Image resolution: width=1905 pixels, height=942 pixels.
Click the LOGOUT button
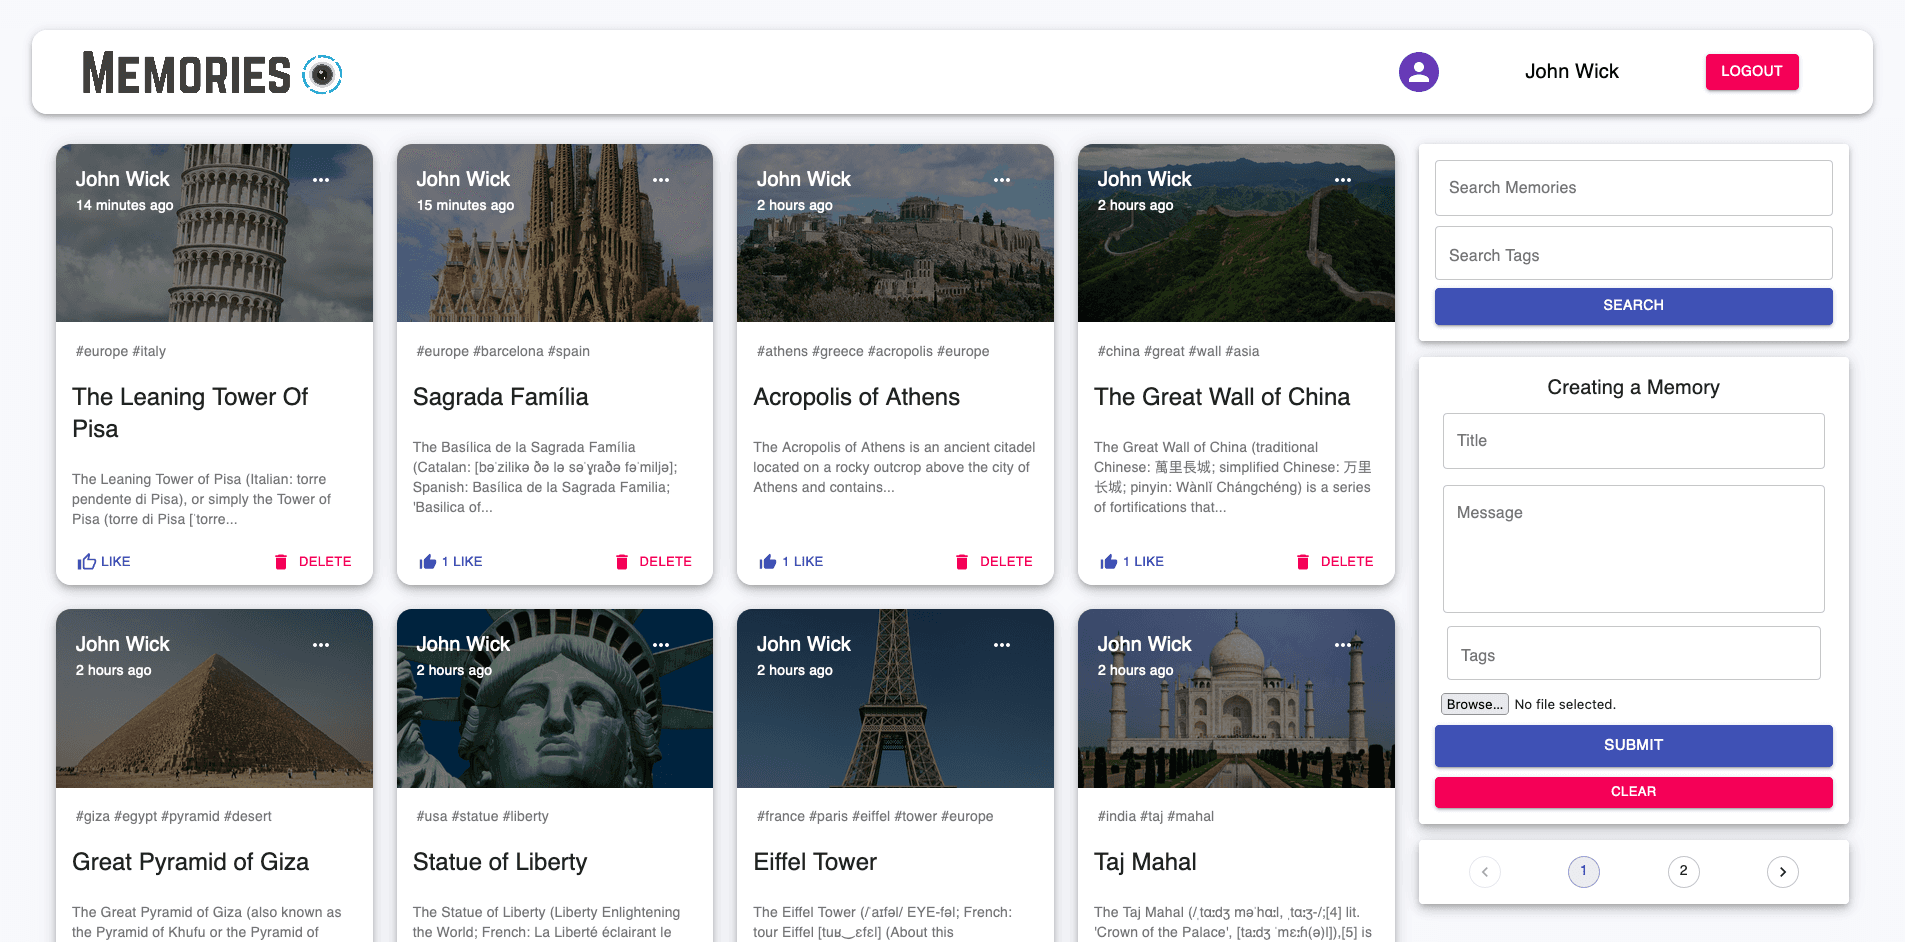1751,71
